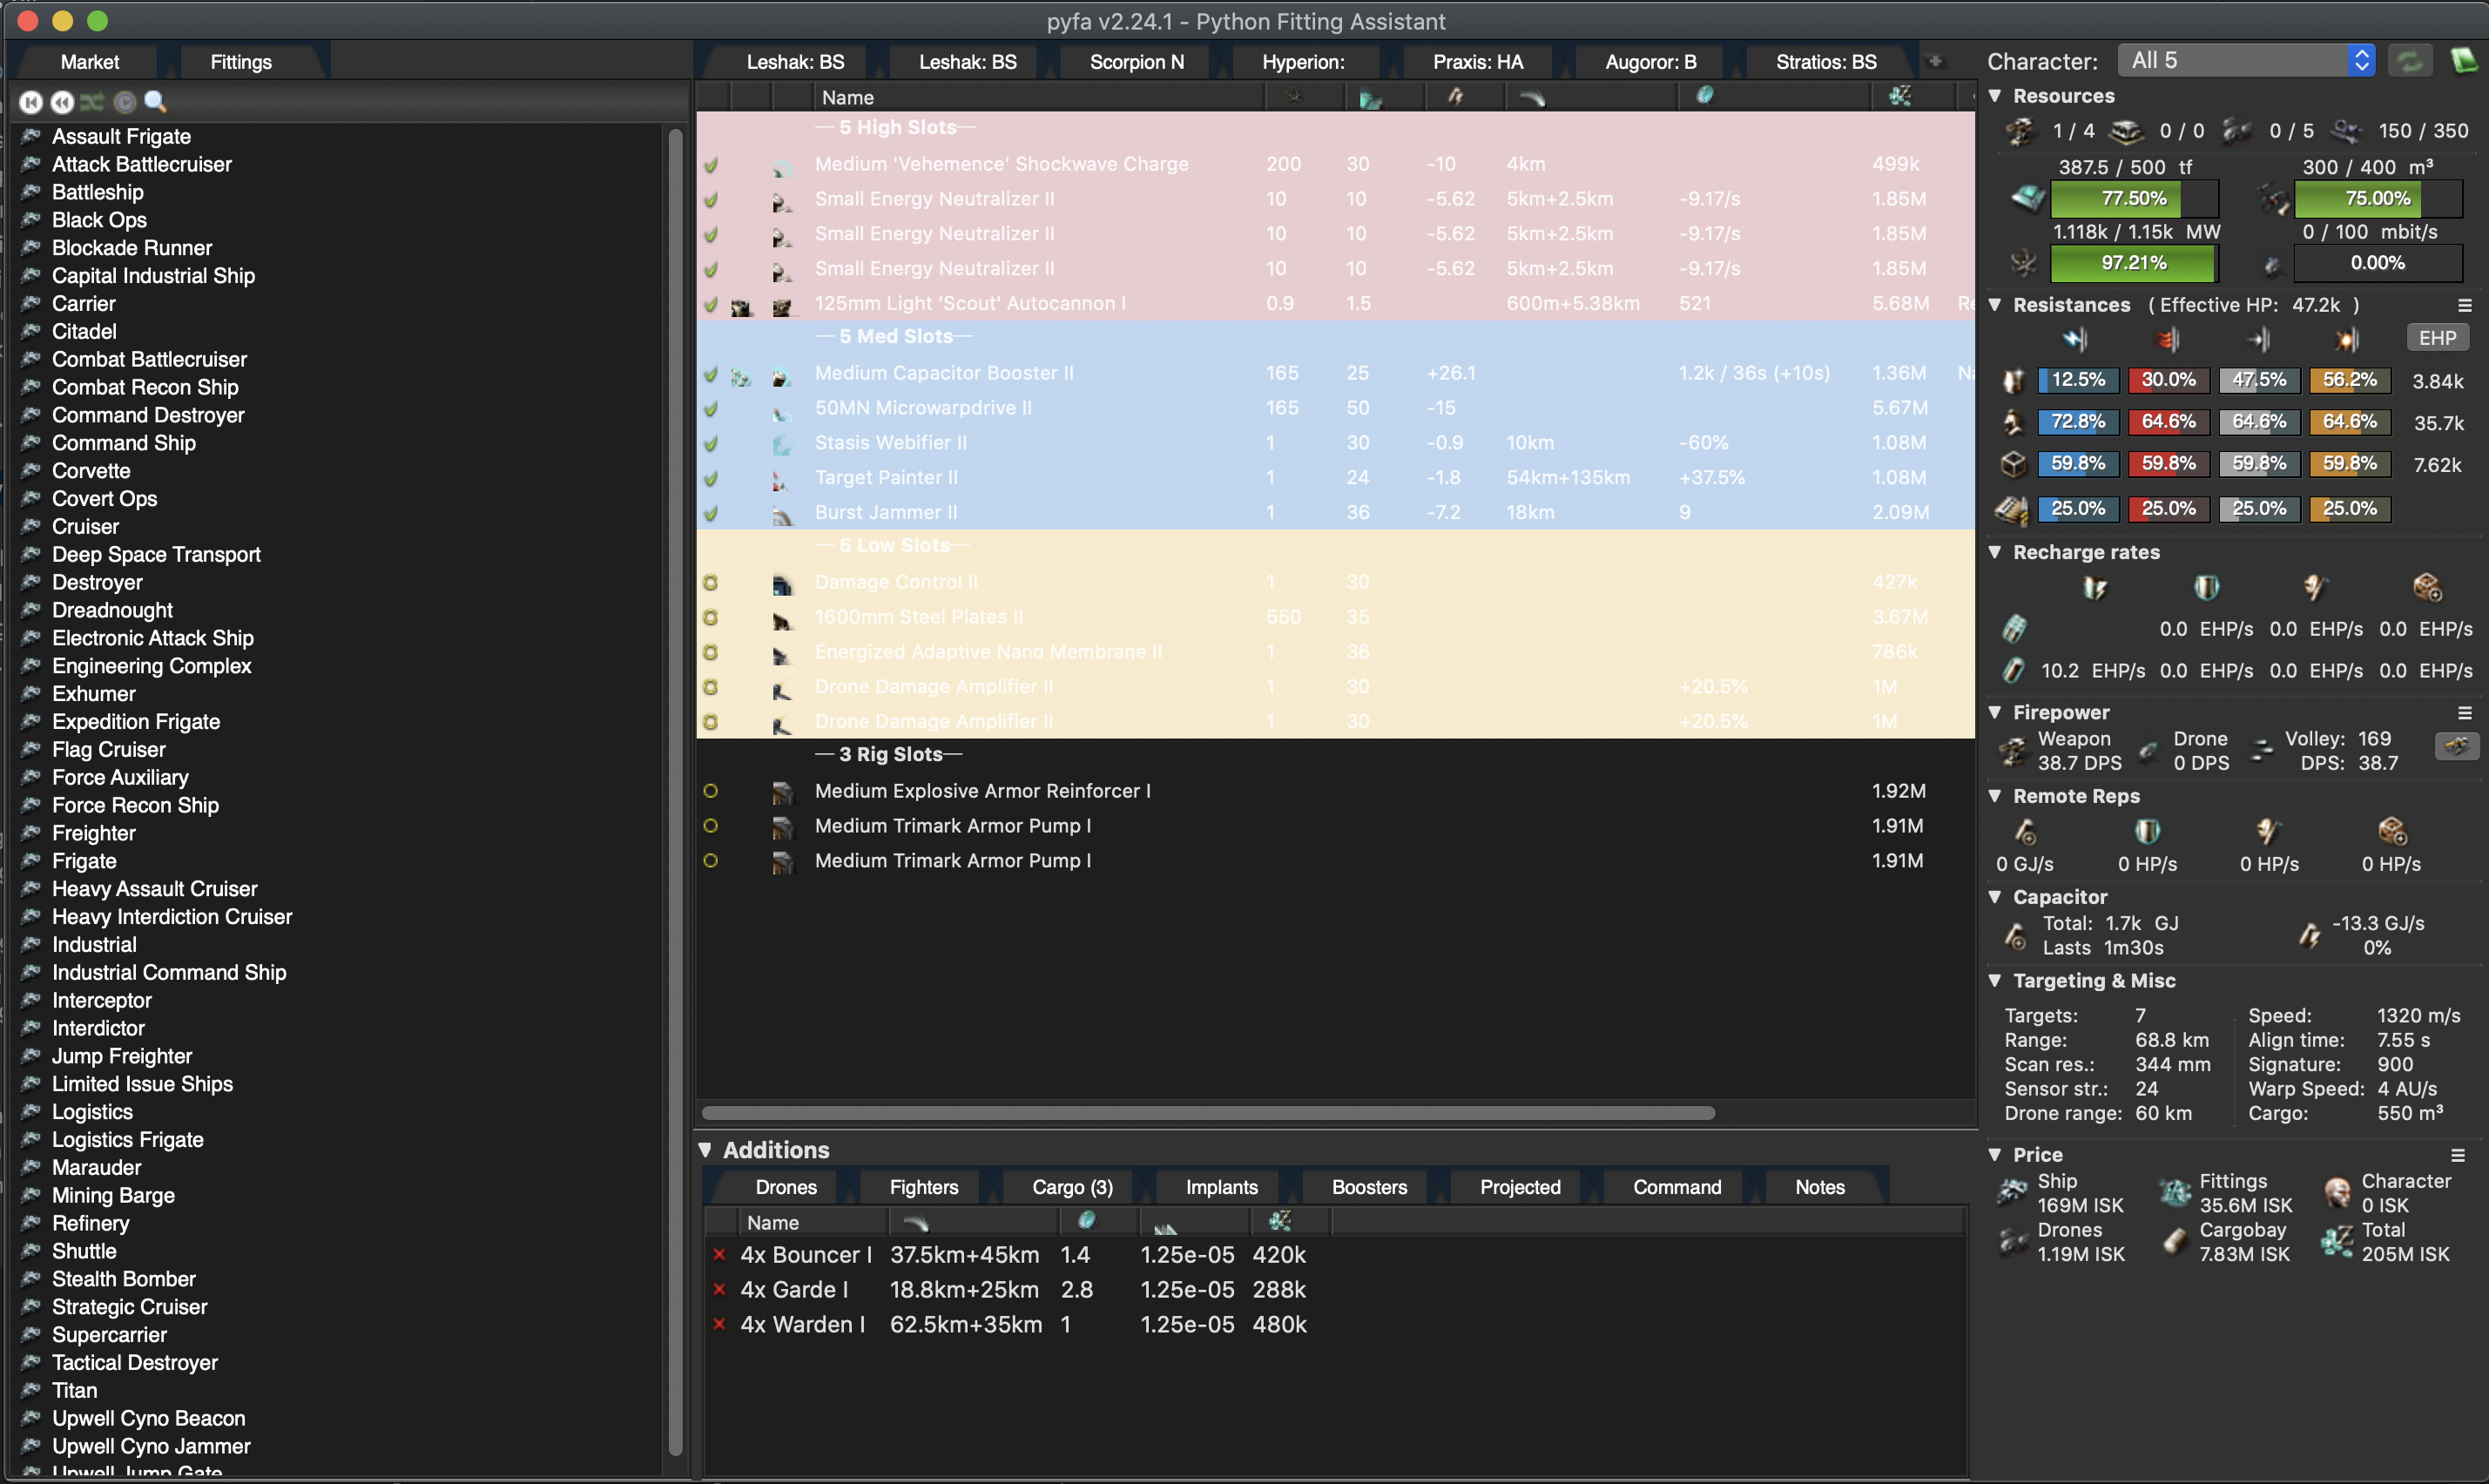The height and width of the screenshot is (1484, 2489).
Task: Select Heavy Assault Cruiser in the ship browser
Action: (x=154, y=888)
